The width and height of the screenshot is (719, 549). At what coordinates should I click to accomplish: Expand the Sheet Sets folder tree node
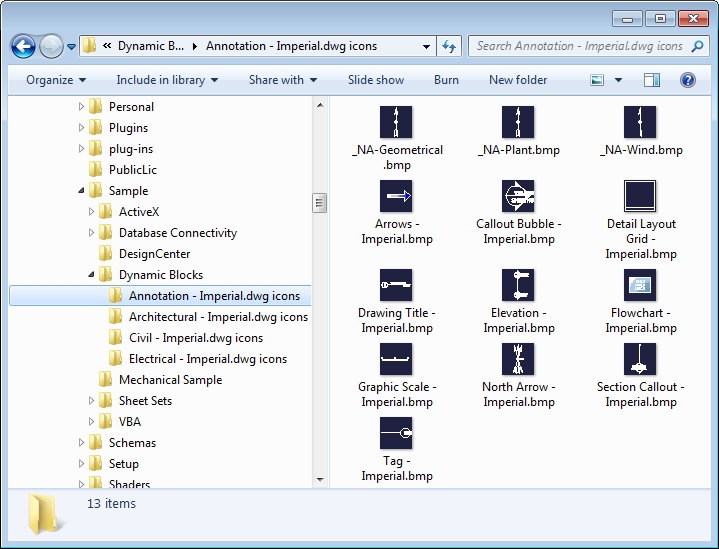93,401
